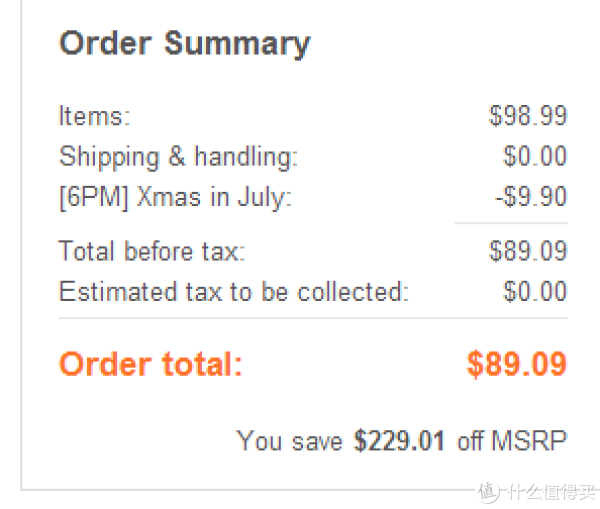The width and height of the screenshot is (600, 509).
Task: Click the You save text
Action: click(289, 441)
